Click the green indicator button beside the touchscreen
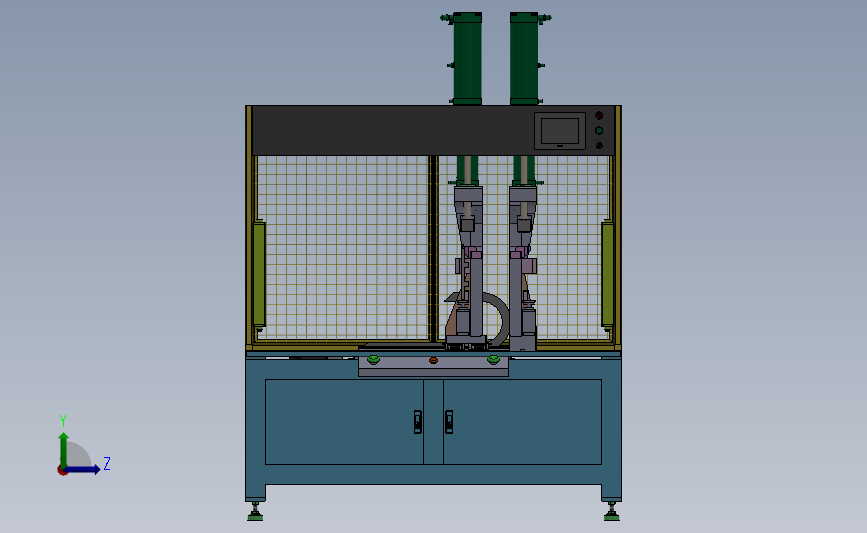 599,130
